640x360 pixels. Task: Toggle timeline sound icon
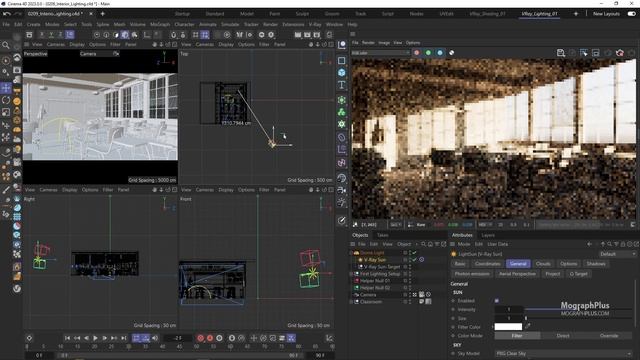[155, 338]
